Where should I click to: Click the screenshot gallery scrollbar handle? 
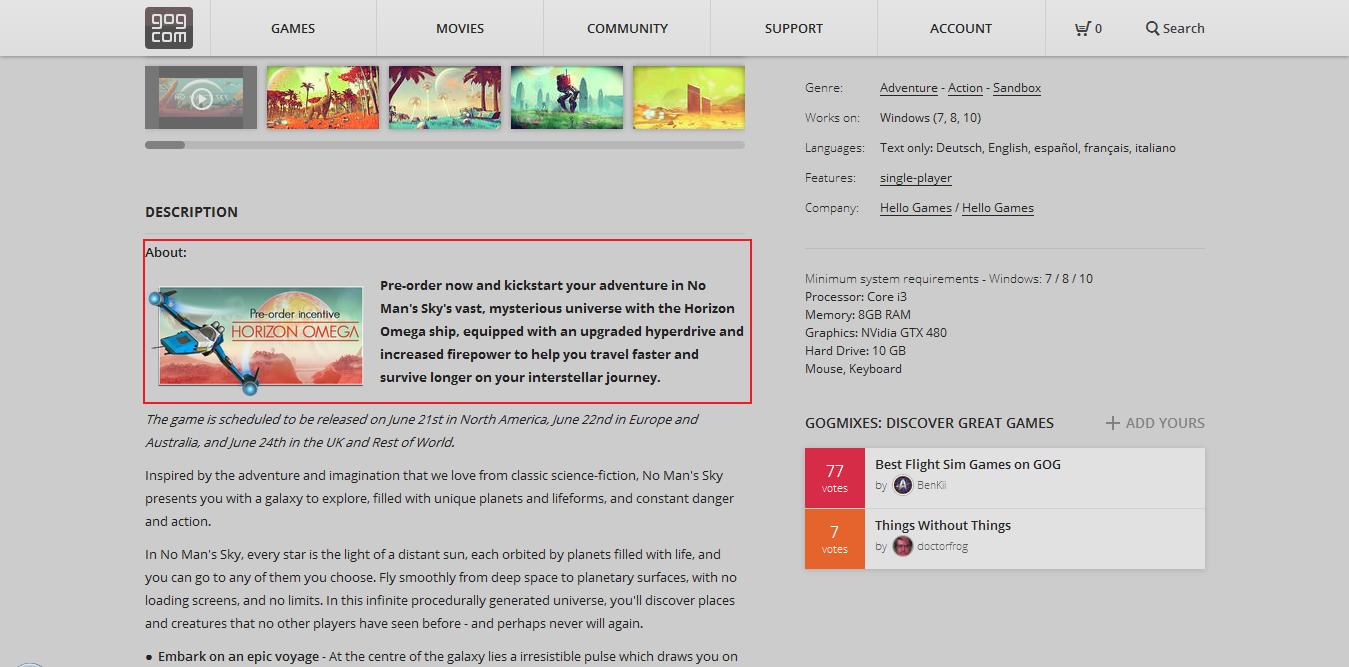(x=165, y=145)
